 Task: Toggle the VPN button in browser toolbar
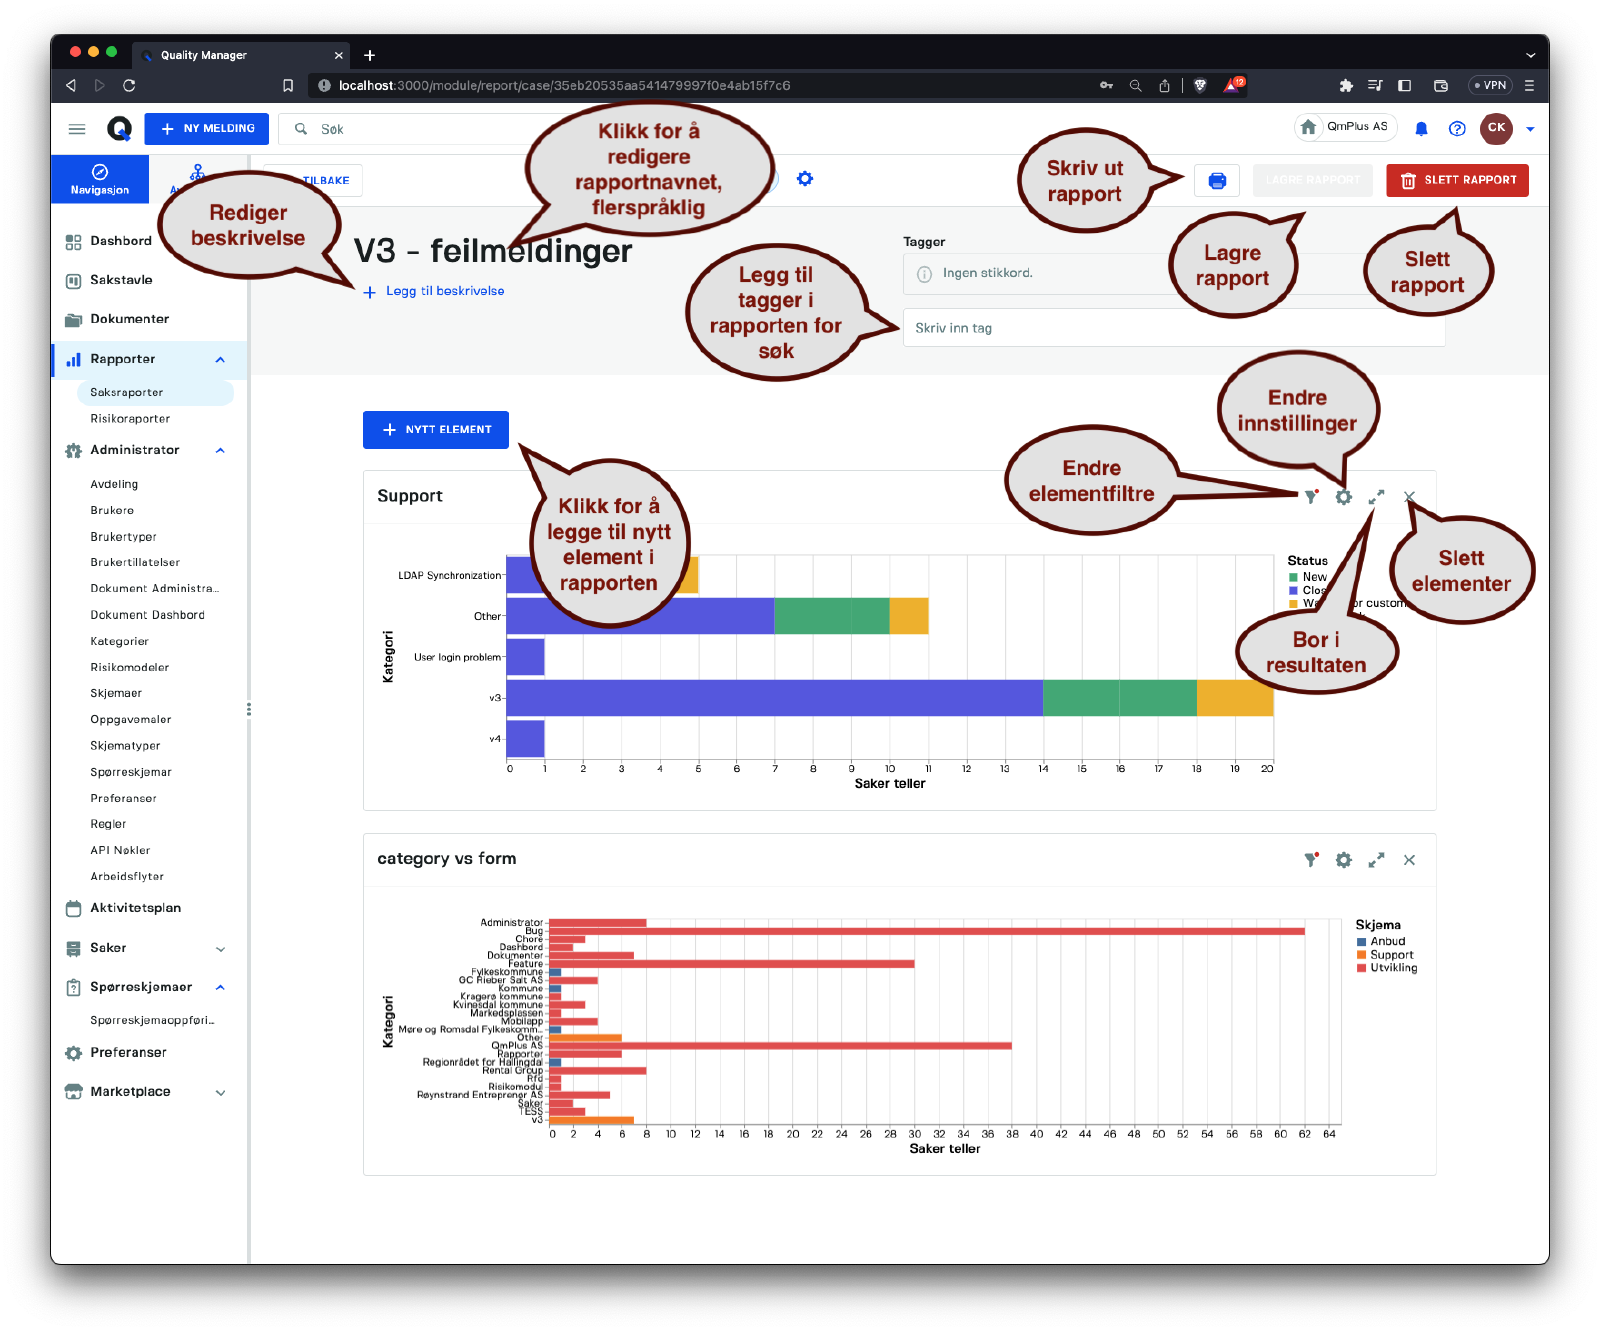click(1489, 86)
